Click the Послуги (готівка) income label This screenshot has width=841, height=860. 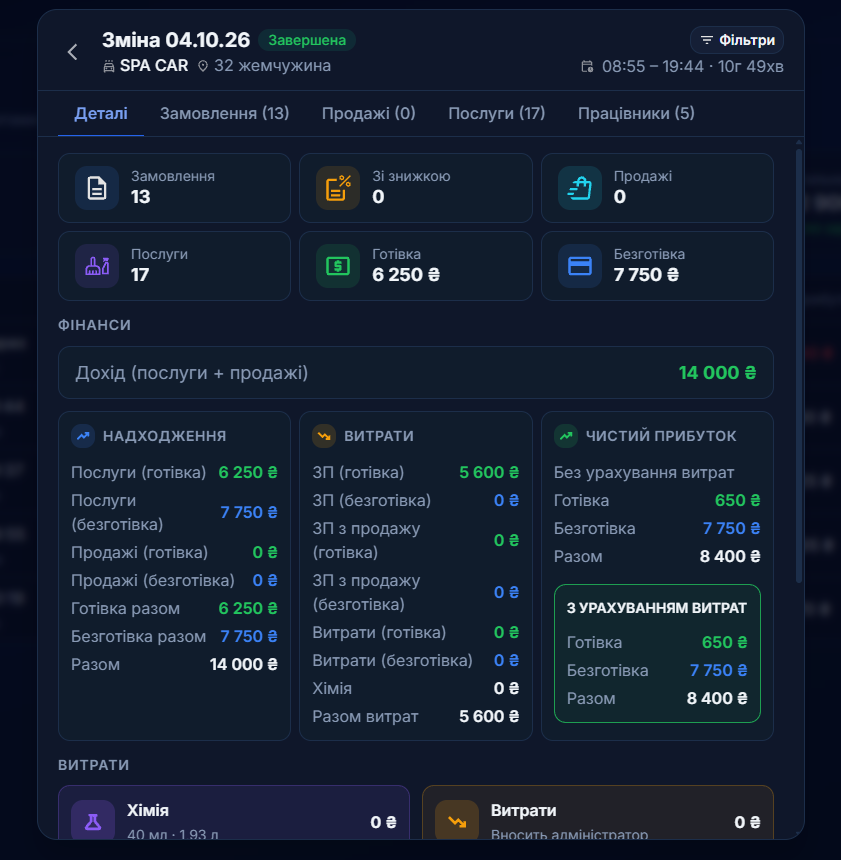[x=139, y=472]
